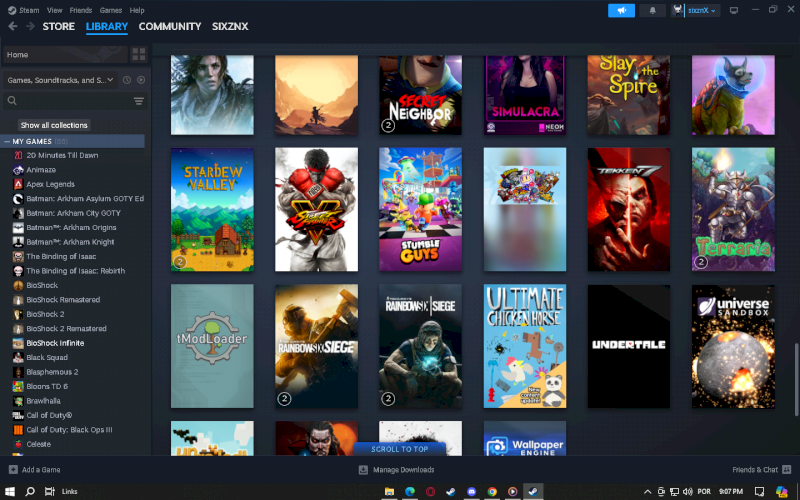Open the Friends menu
Screen dimensions: 800x500
(x=81, y=10)
